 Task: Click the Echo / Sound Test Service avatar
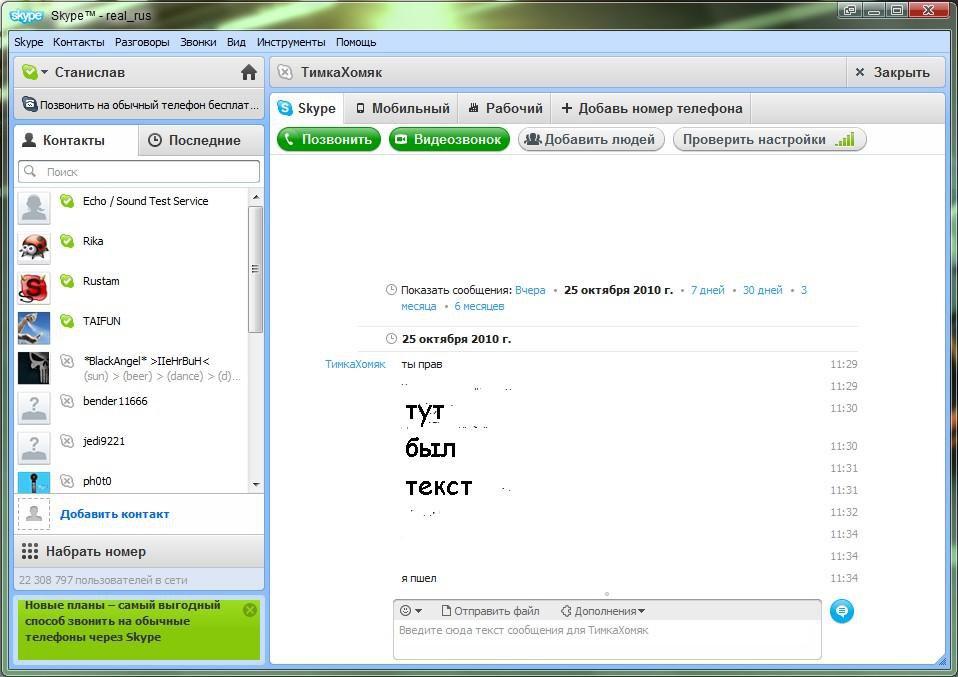point(34,208)
